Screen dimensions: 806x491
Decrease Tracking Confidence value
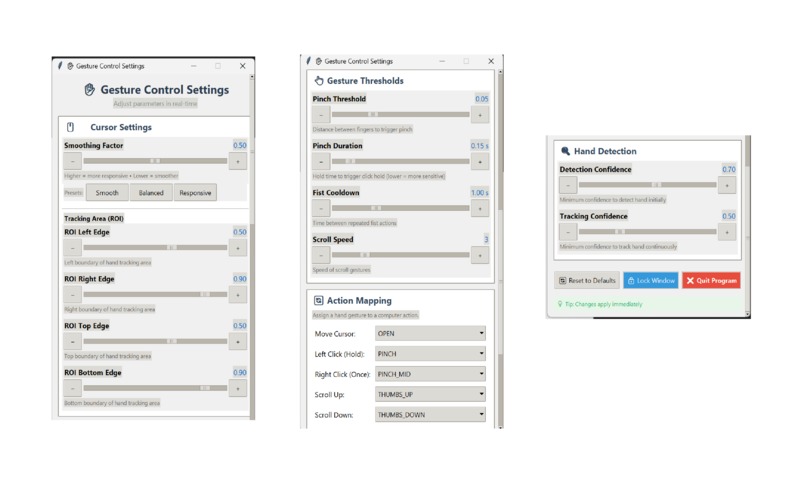pyautogui.click(x=568, y=232)
